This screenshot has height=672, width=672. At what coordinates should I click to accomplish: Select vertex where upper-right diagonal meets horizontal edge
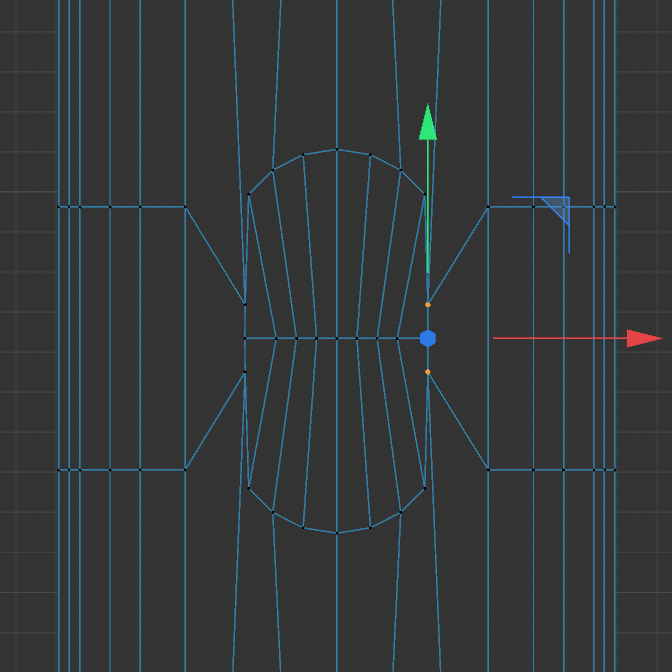pos(488,207)
